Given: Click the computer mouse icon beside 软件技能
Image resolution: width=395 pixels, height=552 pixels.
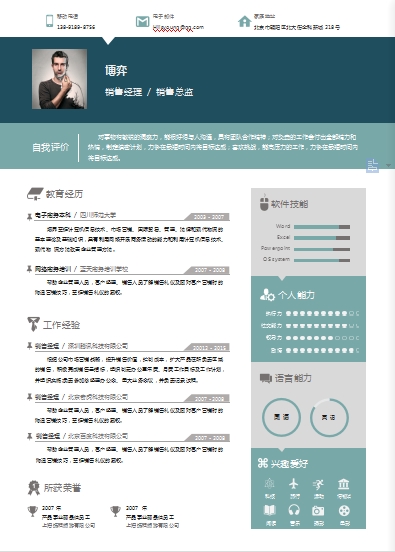Looking at the screenshot, I should click(x=264, y=203).
